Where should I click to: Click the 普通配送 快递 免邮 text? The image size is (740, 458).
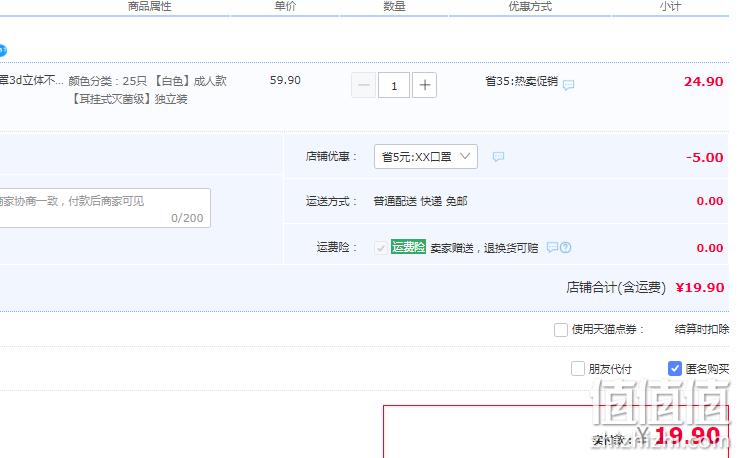click(x=420, y=201)
